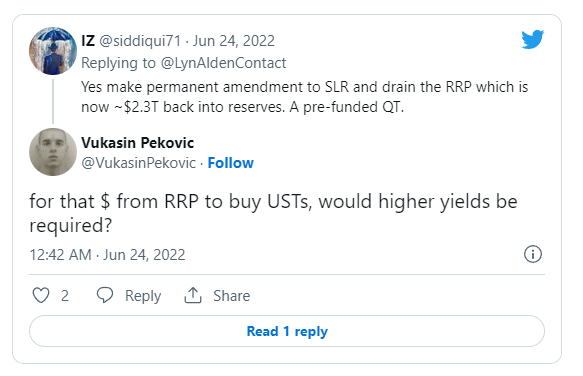Open Vukasin Pekovic's profile photo

click(x=53, y=152)
